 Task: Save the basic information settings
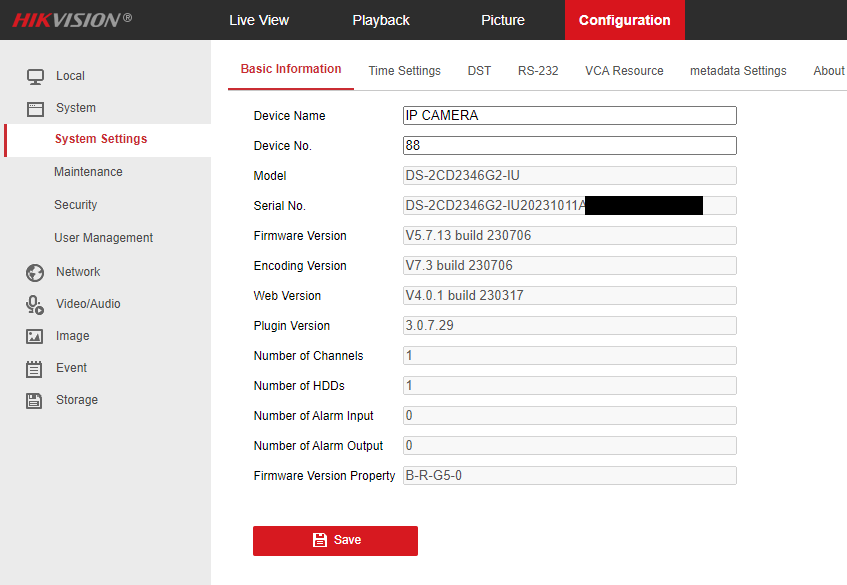coord(335,540)
